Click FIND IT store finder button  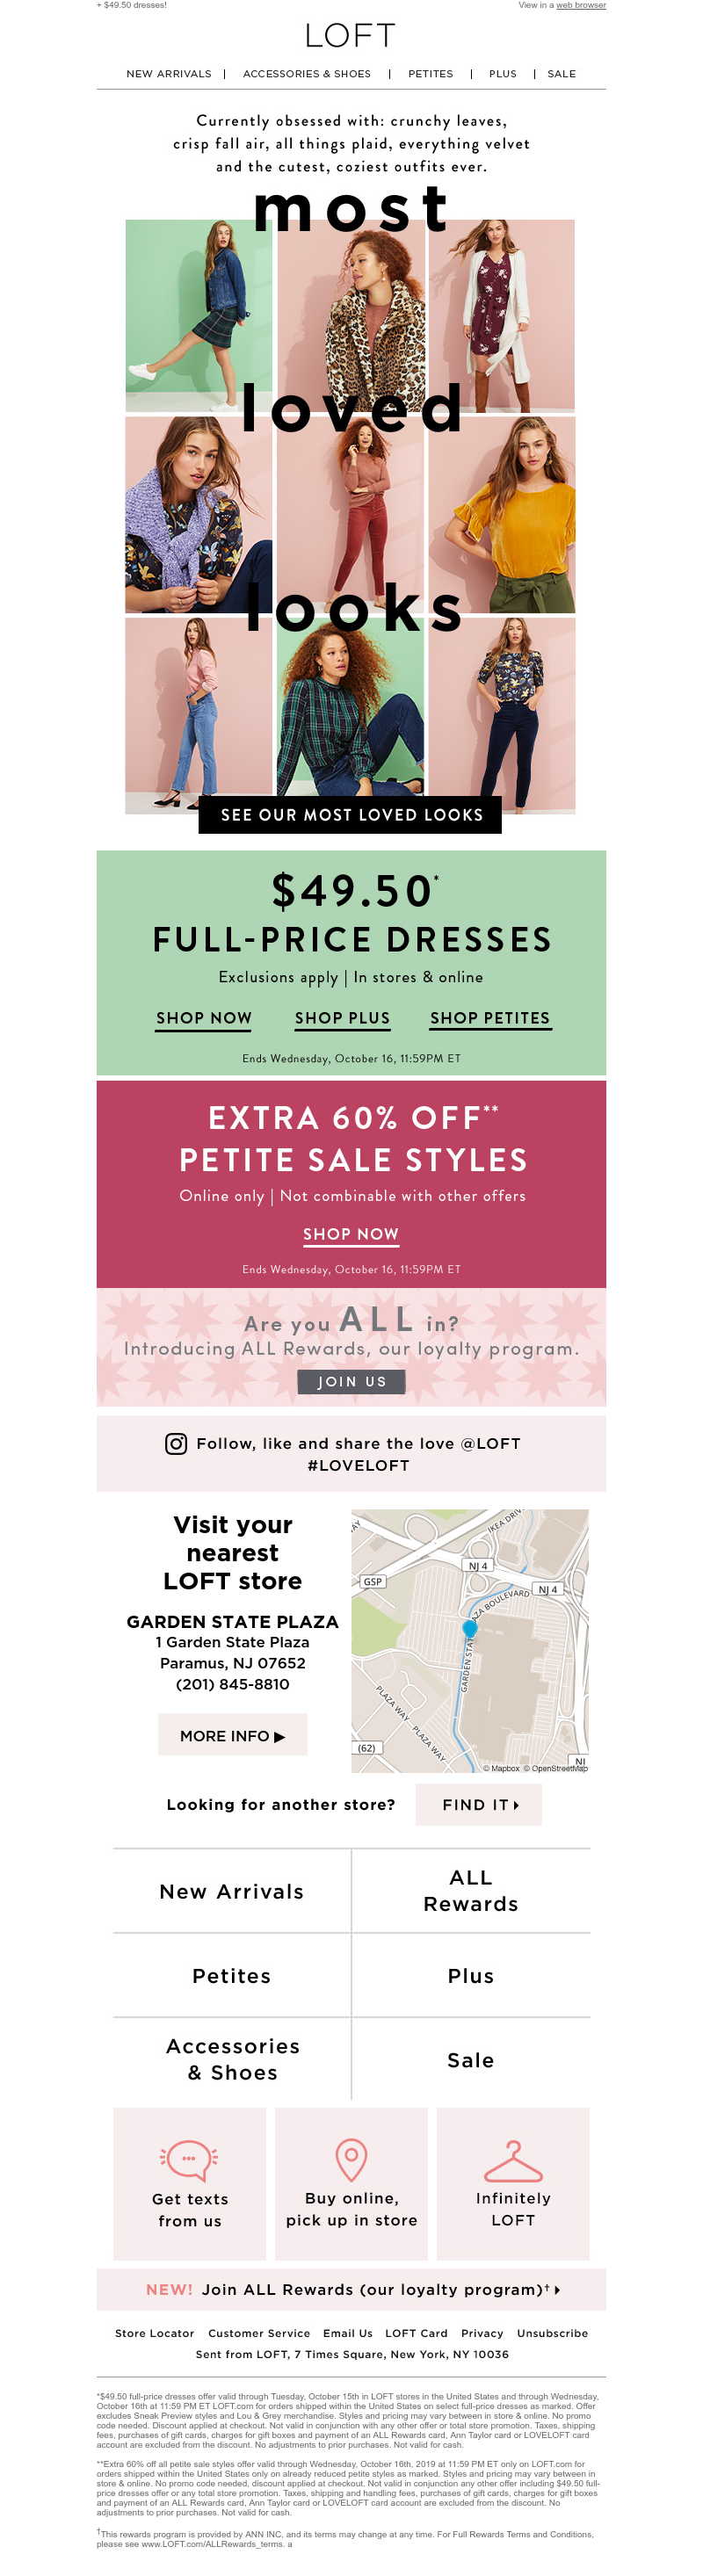pos(479,1805)
